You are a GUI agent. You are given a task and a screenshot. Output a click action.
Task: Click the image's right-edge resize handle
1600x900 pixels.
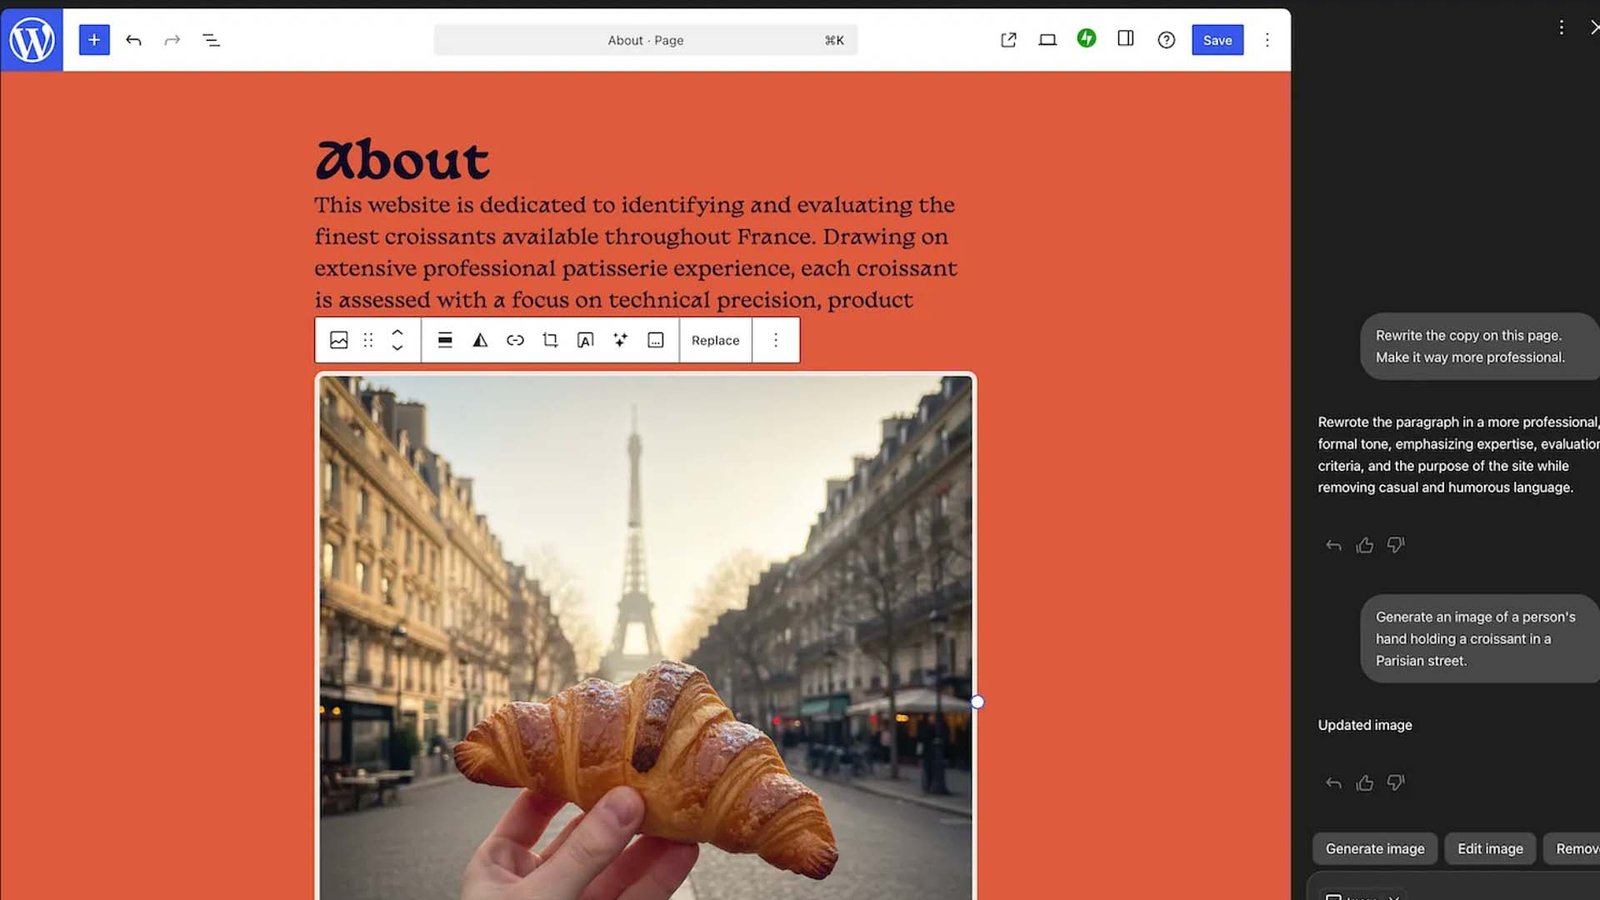977,702
